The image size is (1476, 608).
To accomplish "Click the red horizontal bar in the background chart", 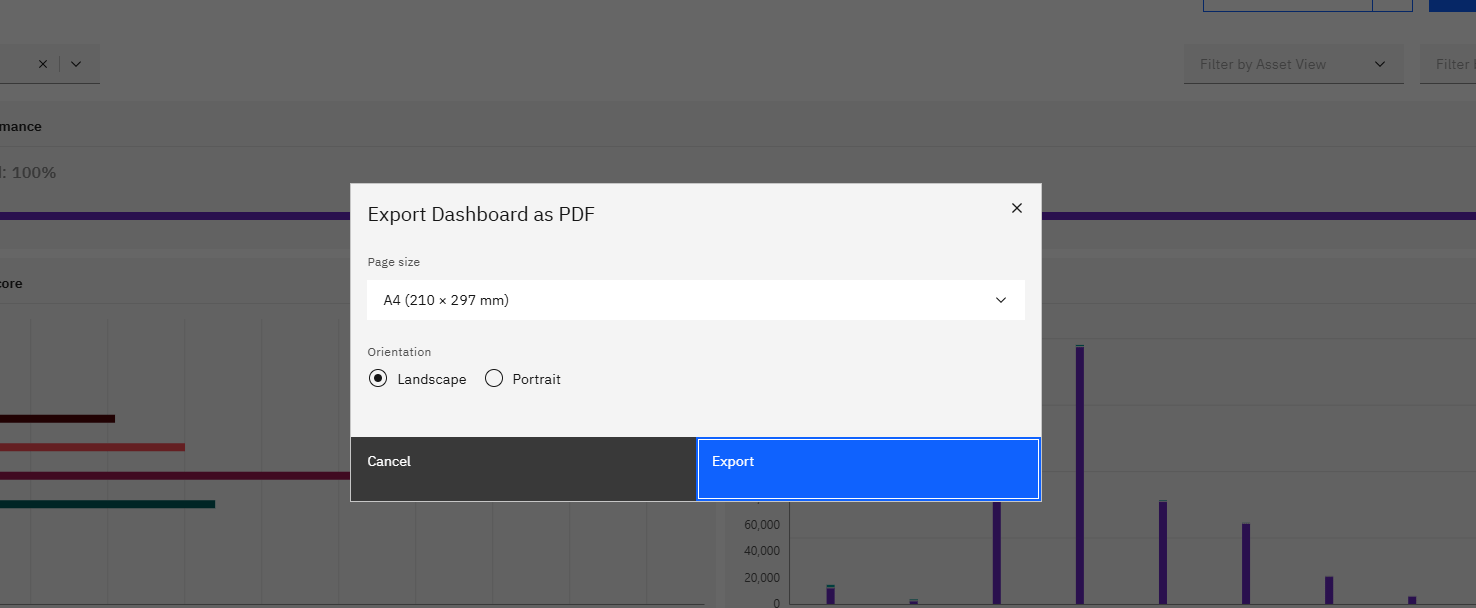I will (92, 447).
